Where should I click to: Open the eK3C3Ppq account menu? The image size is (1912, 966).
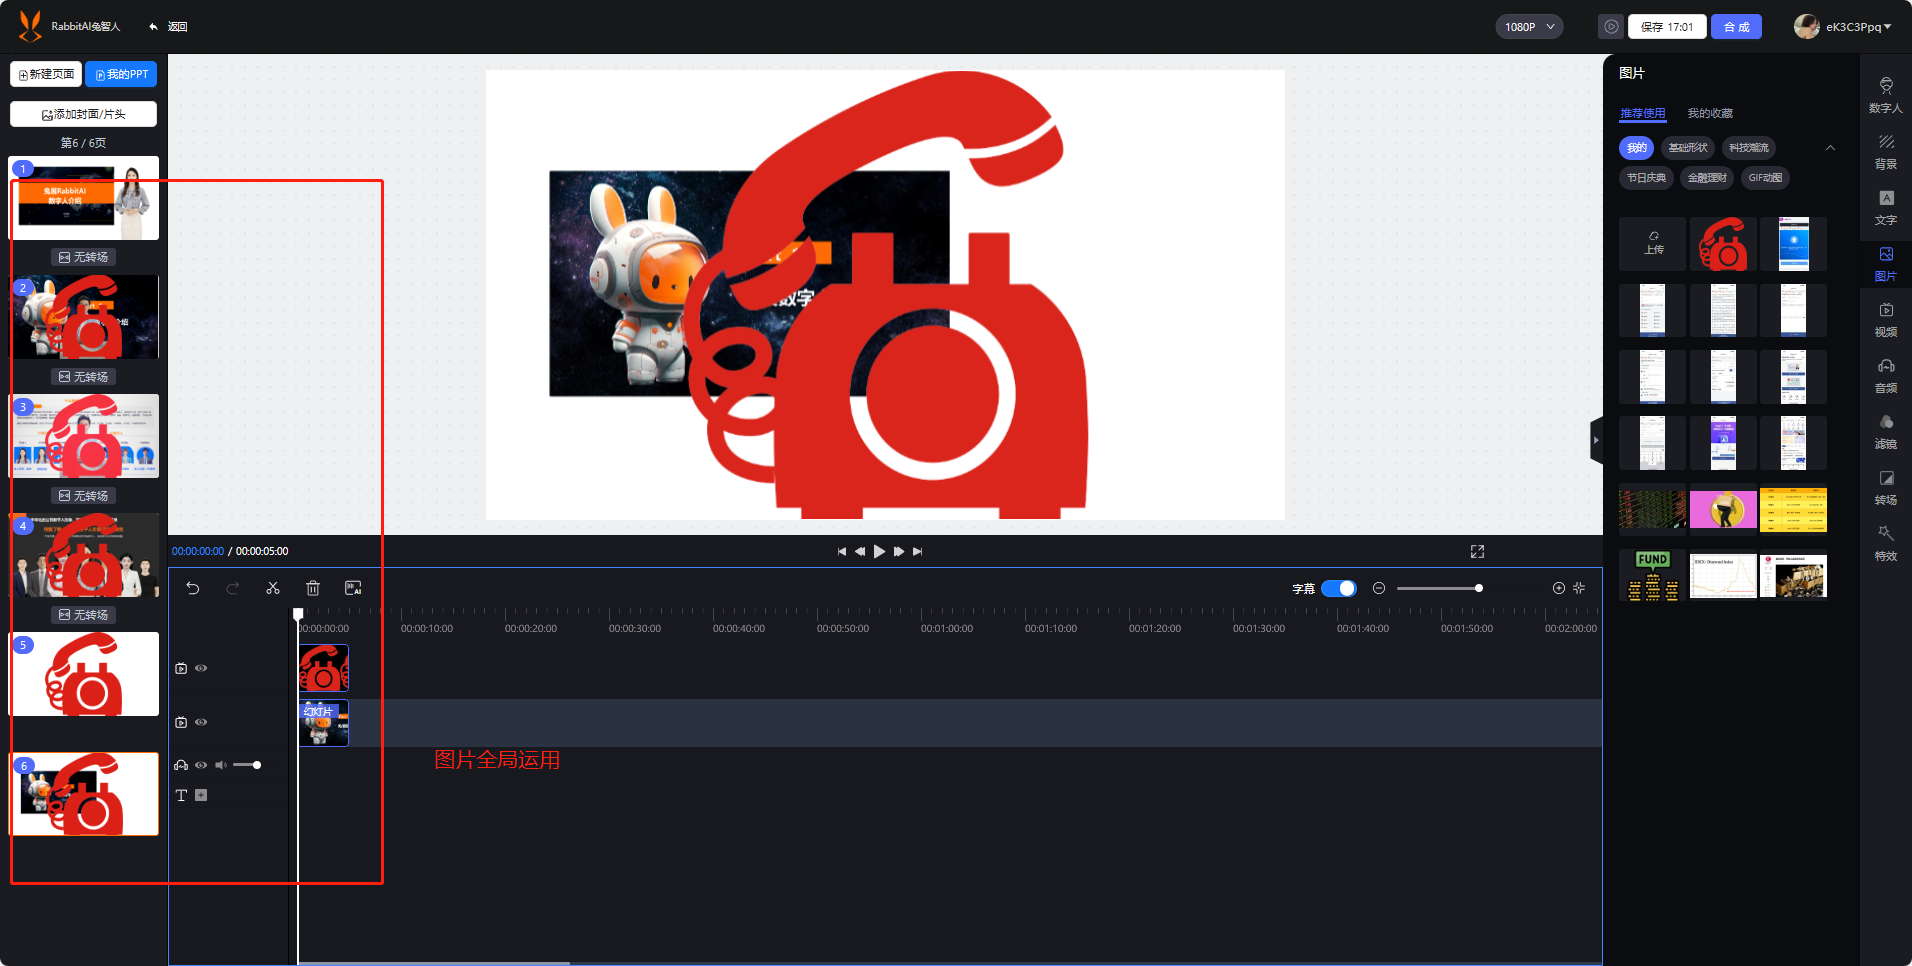[x=1843, y=27]
